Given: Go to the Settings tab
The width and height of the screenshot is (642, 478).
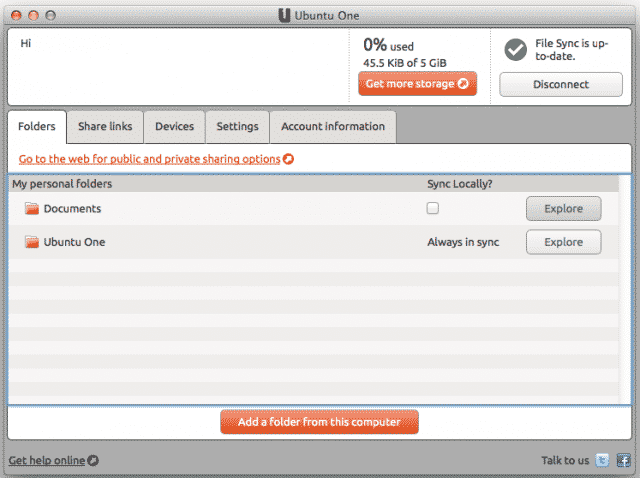Looking at the screenshot, I should [237, 127].
